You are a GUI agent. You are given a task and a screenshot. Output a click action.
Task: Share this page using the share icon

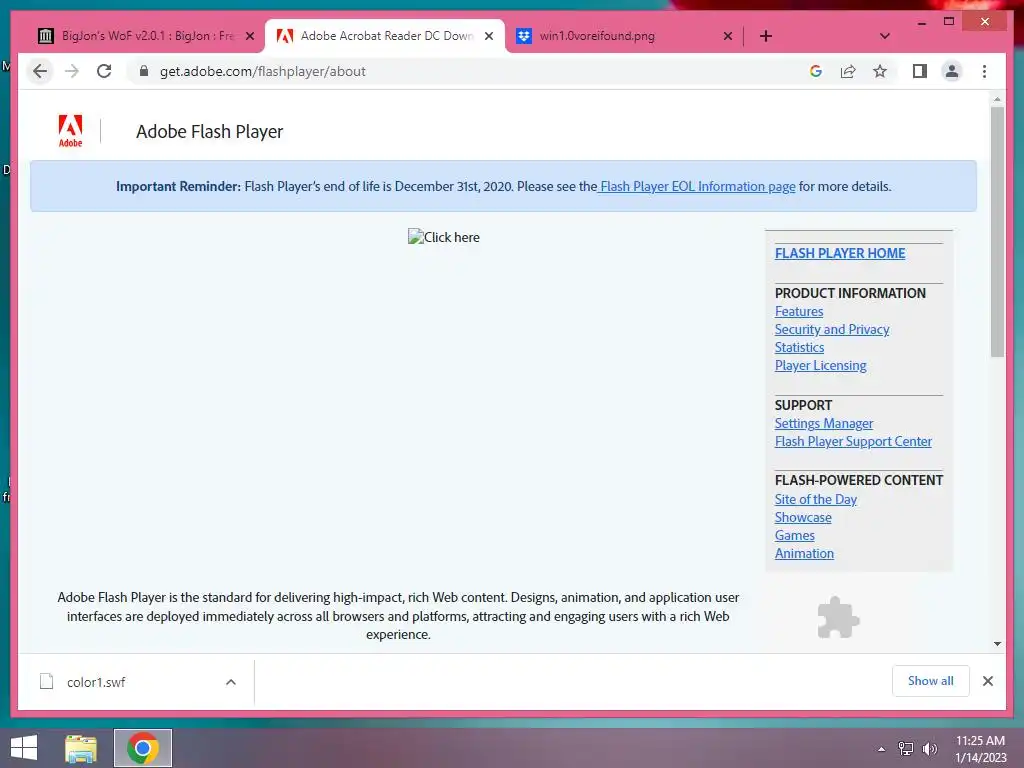tap(848, 71)
